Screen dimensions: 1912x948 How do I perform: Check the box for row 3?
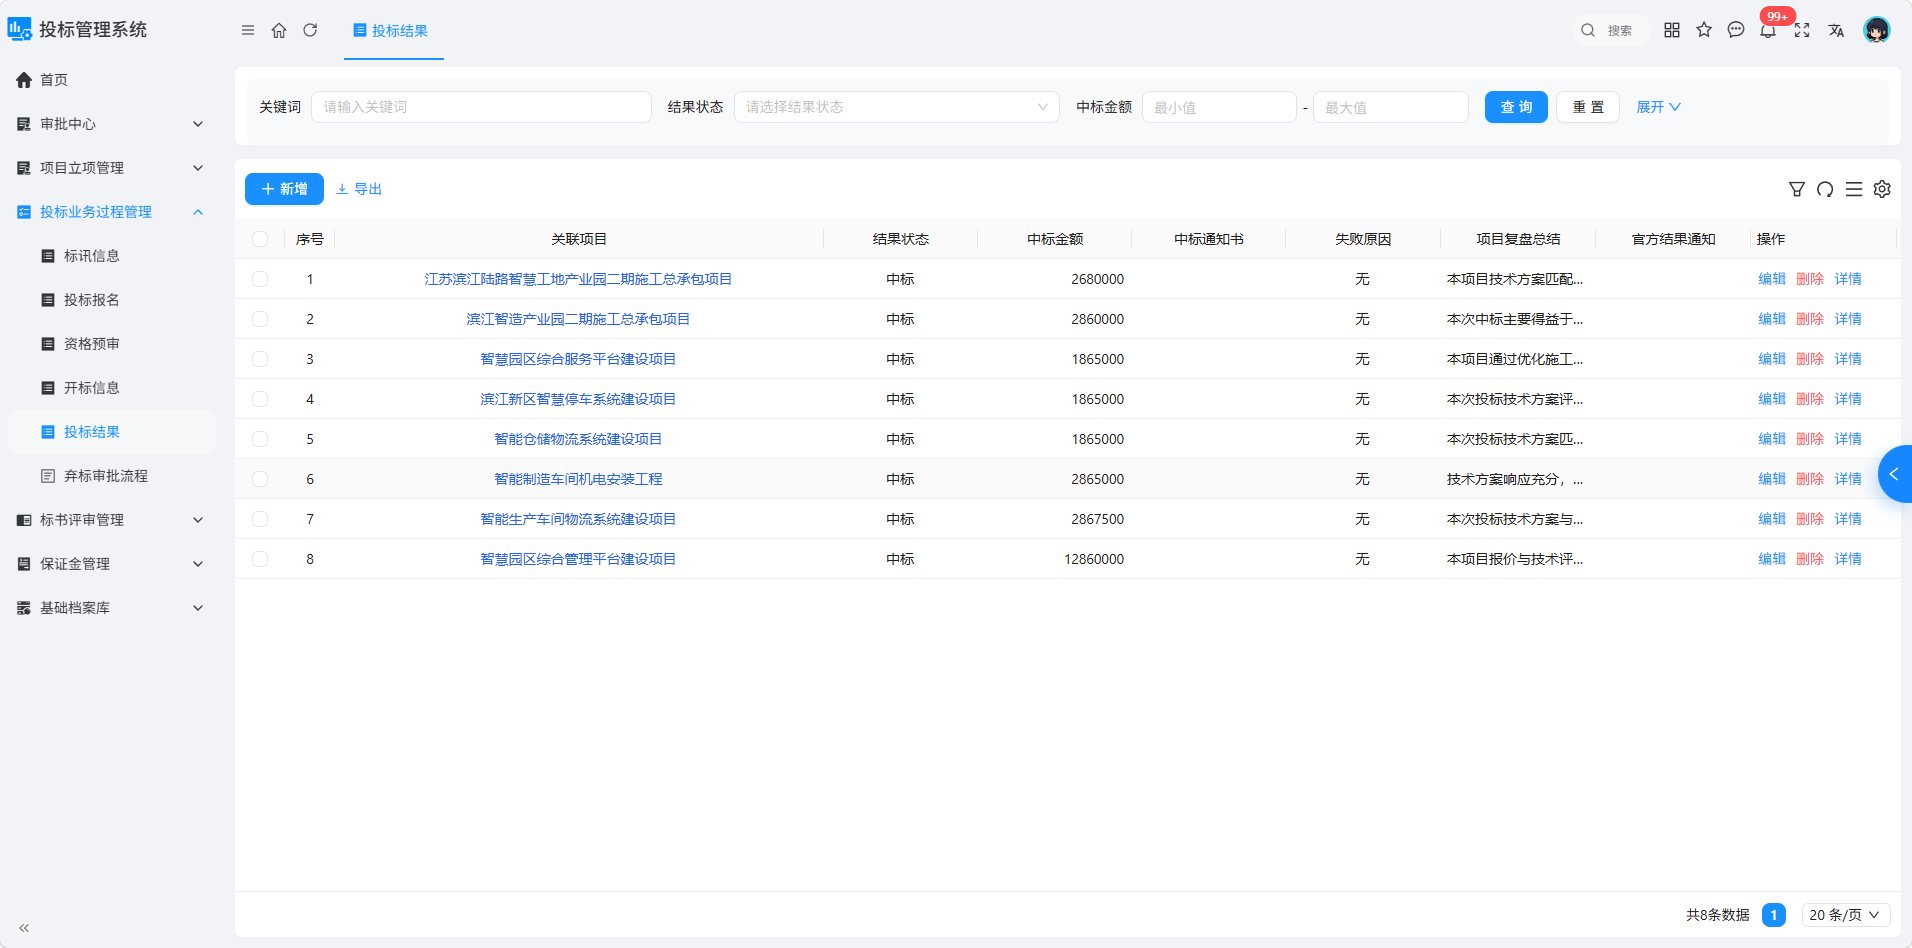[260, 359]
